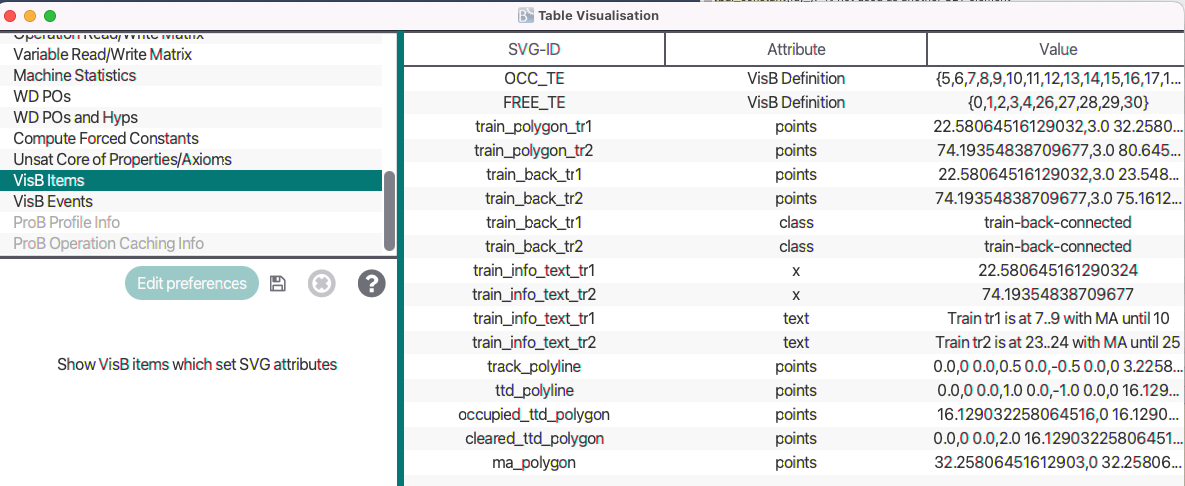Sort by the SVG-ID column header
Screen dimensions: 1185x486
tap(534, 49)
